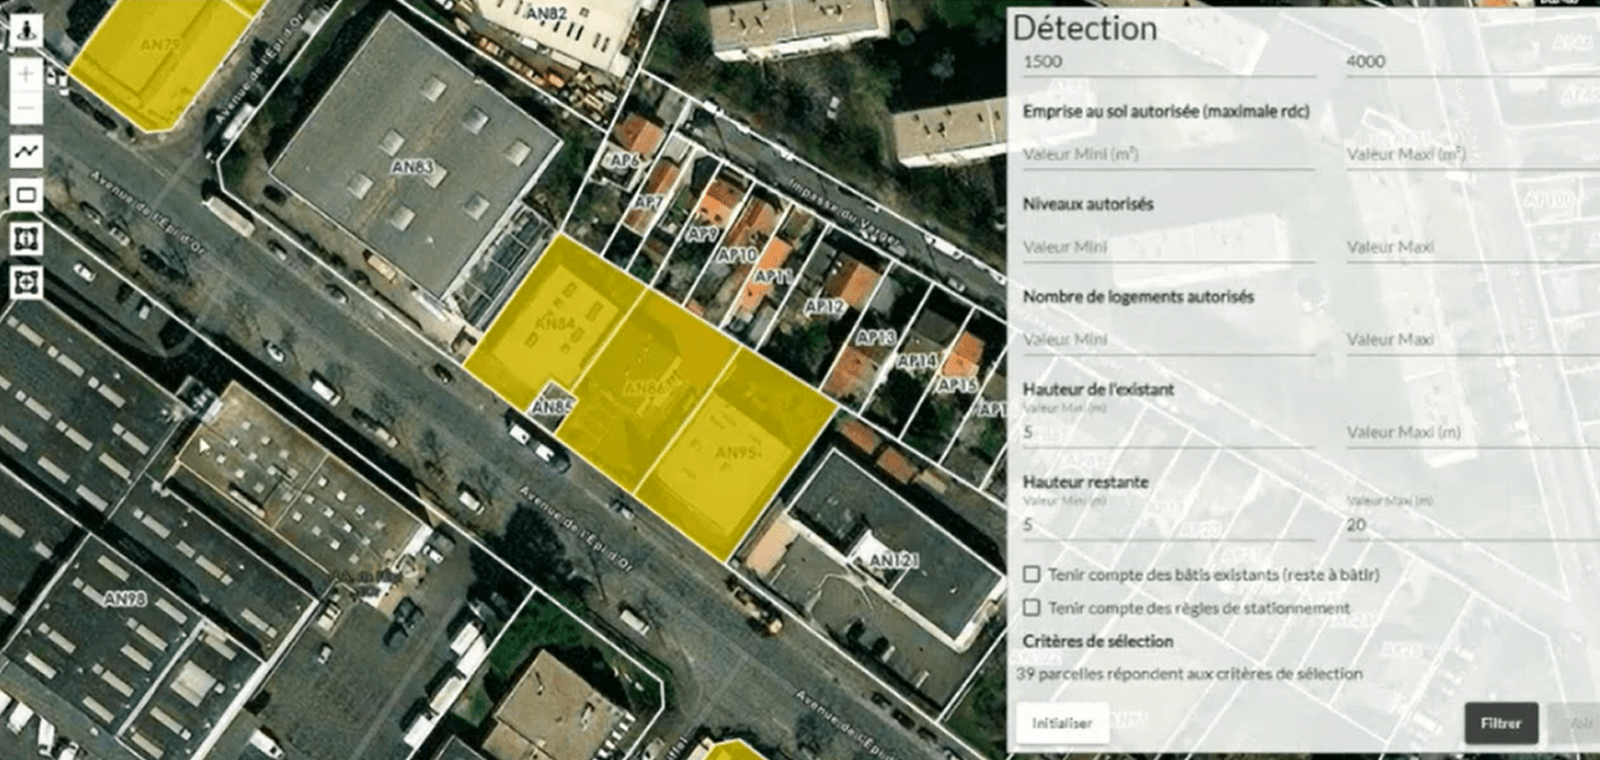Zoom out with the minus button
Viewport: 1600px width, 760px height.
26,107
